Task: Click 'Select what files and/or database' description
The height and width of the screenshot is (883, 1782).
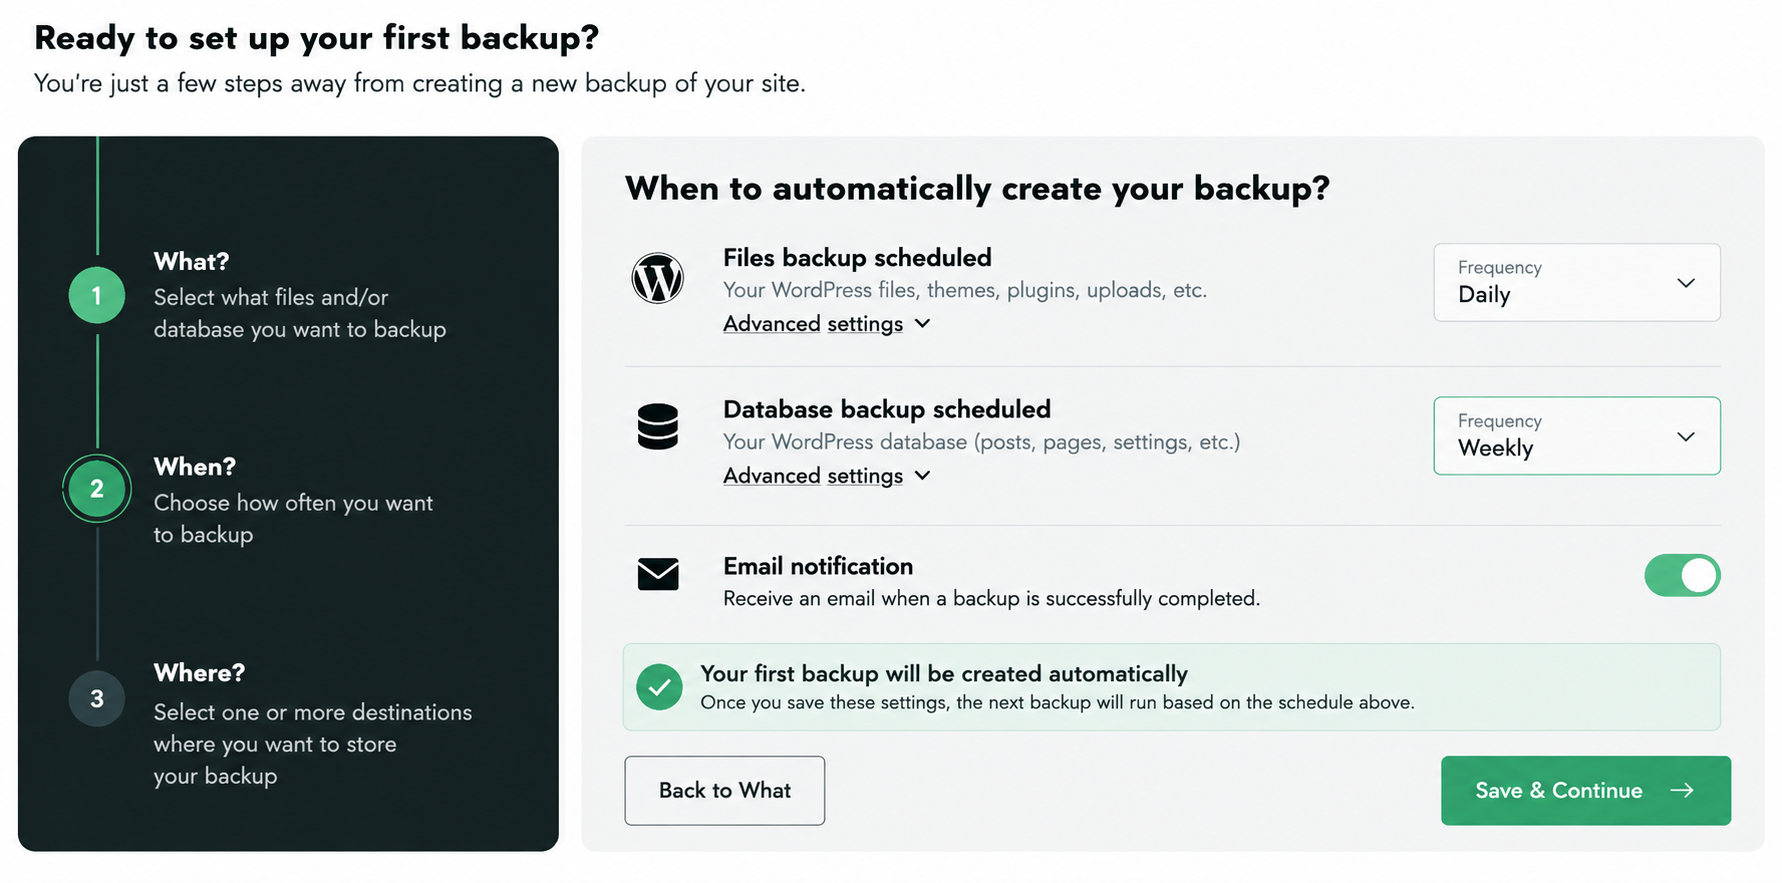Action: (300, 313)
